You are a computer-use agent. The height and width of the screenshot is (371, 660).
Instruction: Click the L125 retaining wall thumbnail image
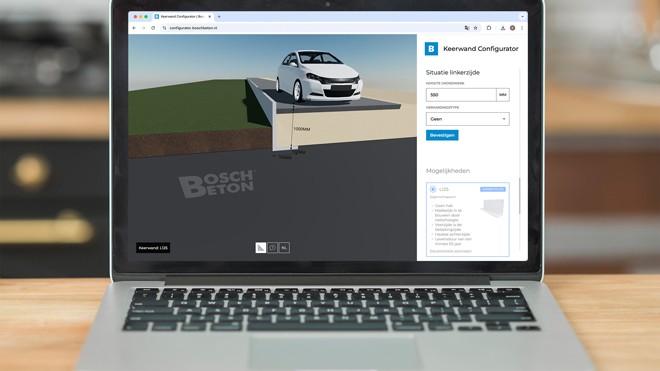(x=493, y=208)
